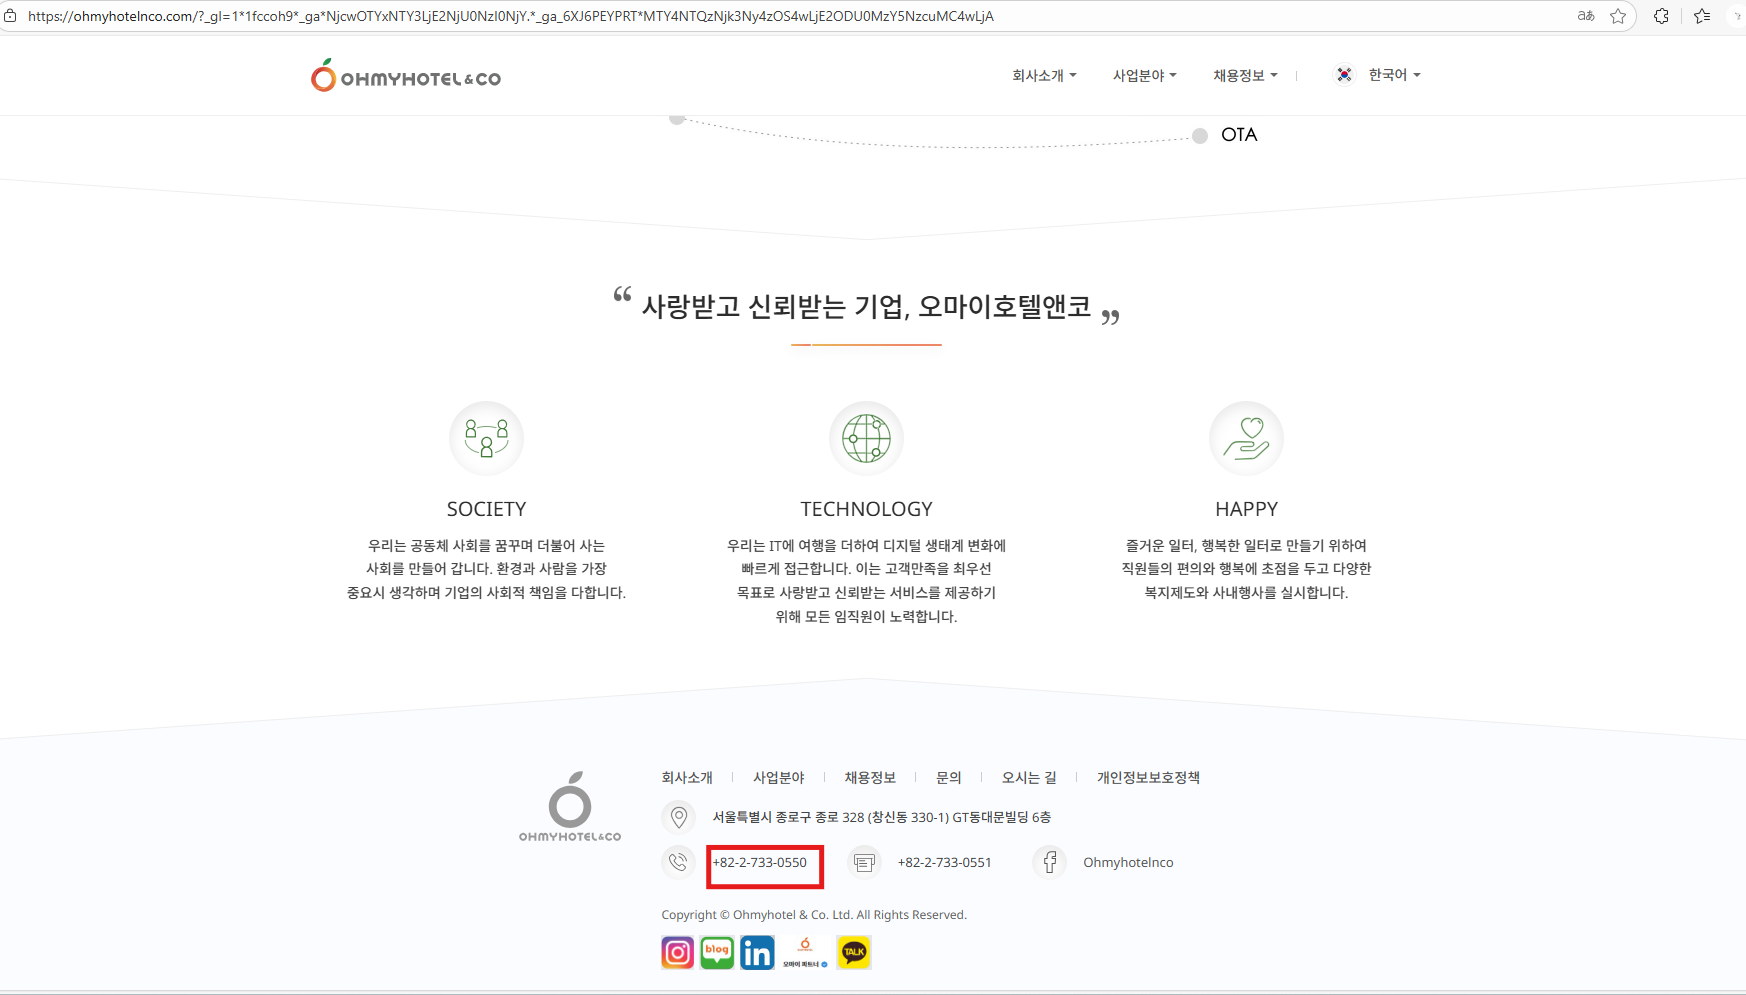Click the Facebook icon beside Ohmyhotelnco
The width and height of the screenshot is (1746, 995).
click(x=1049, y=862)
